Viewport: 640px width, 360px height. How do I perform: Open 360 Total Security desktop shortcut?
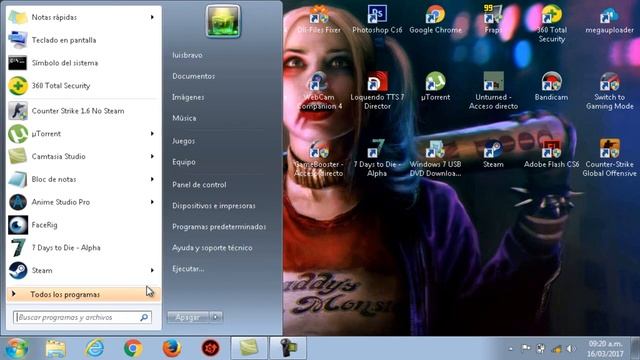click(551, 24)
